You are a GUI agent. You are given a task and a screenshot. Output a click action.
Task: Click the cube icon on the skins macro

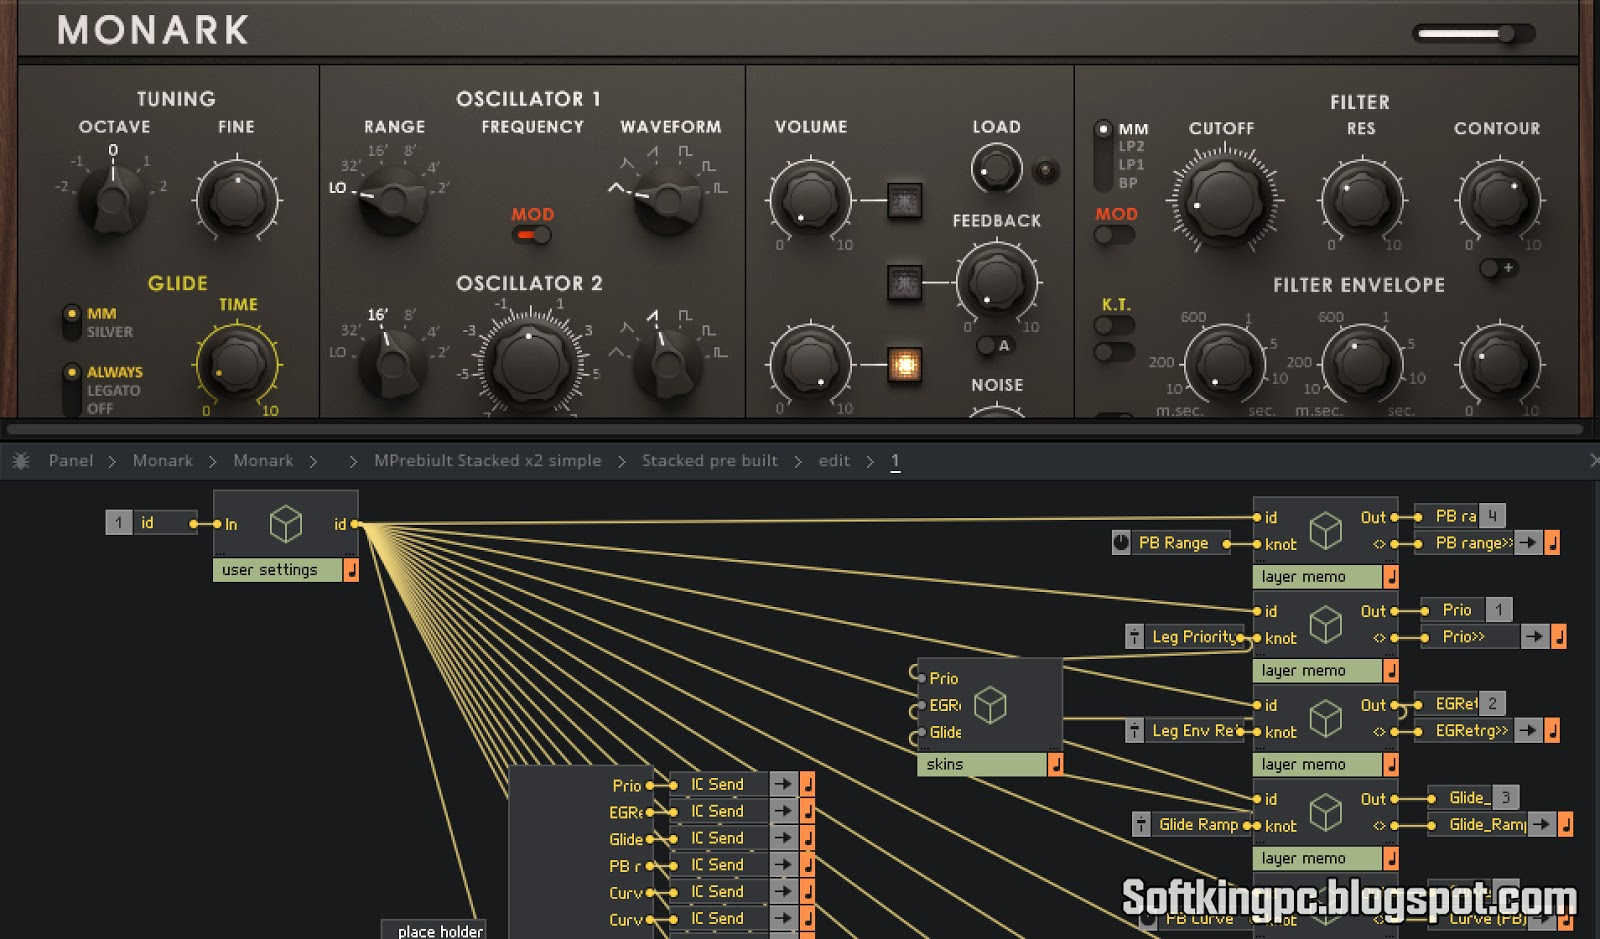[x=990, y=705]
